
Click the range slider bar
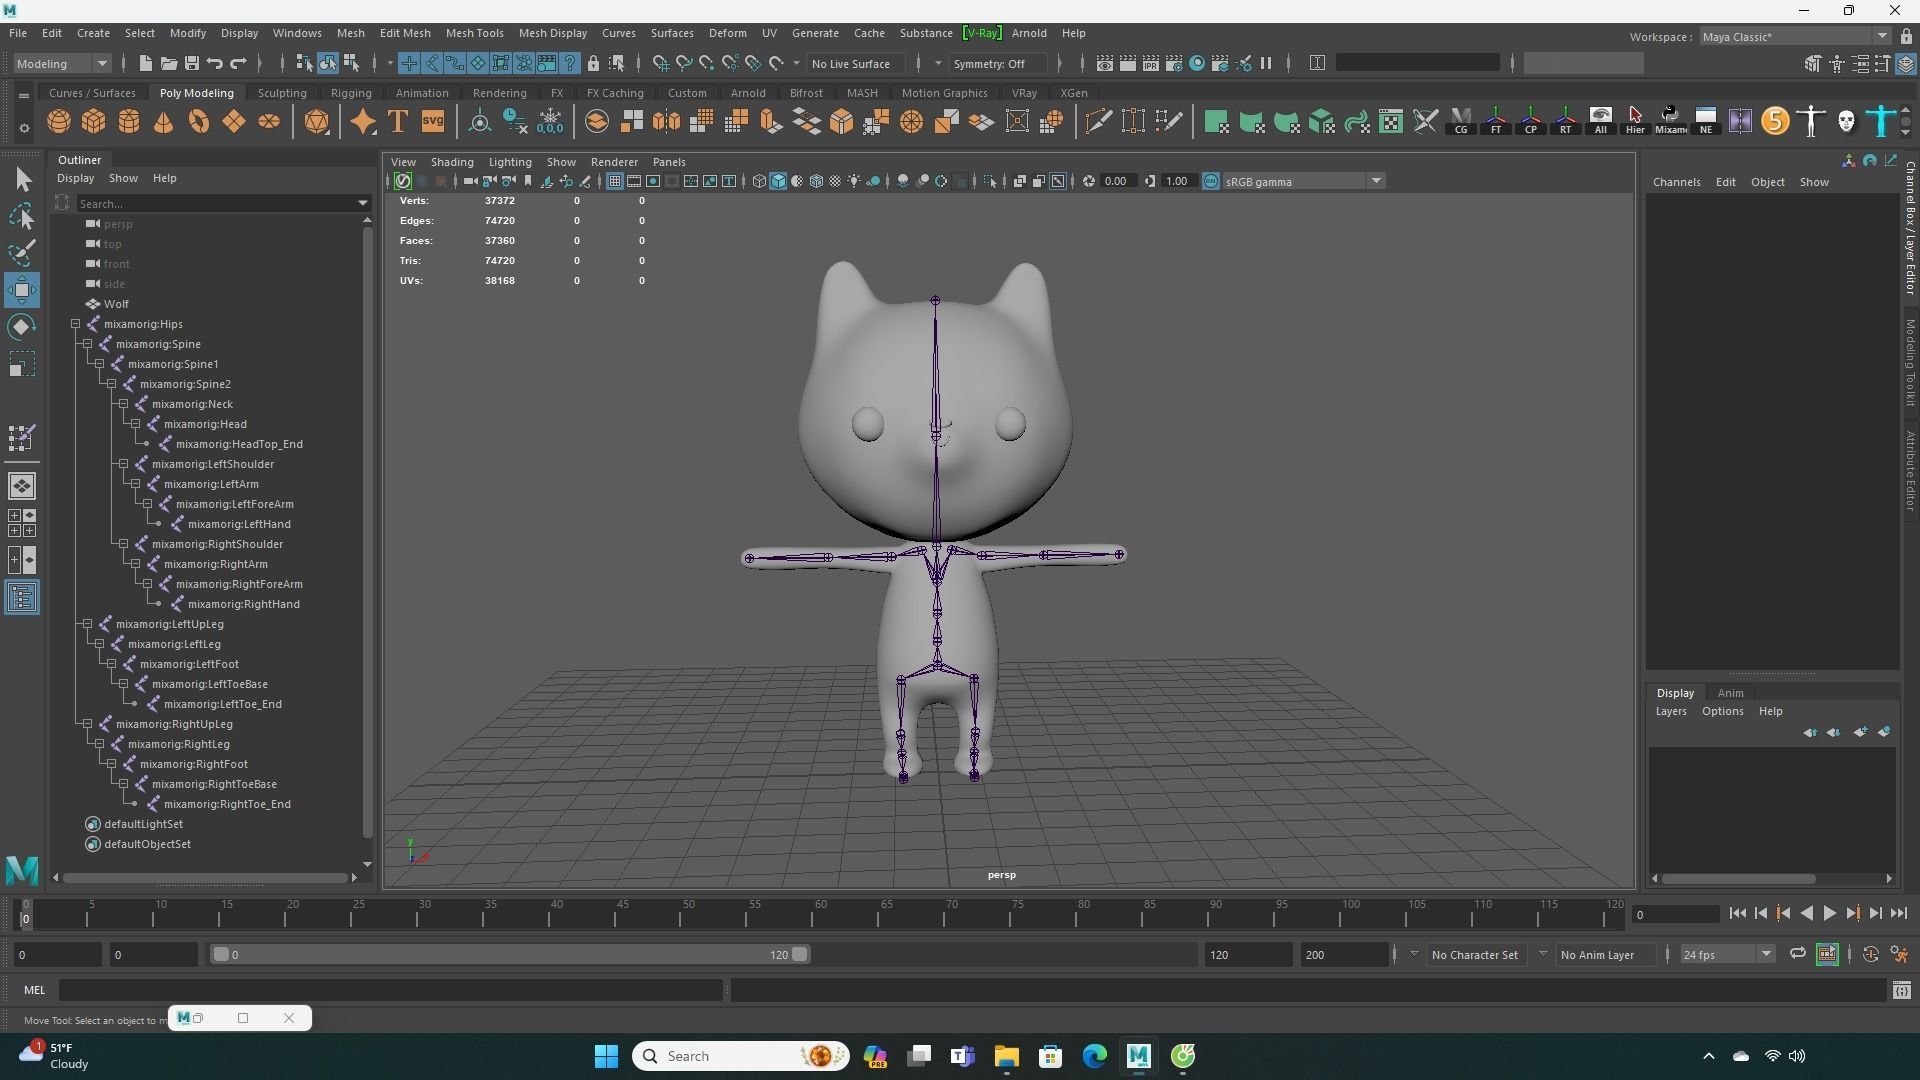click(x=510, y=954)
